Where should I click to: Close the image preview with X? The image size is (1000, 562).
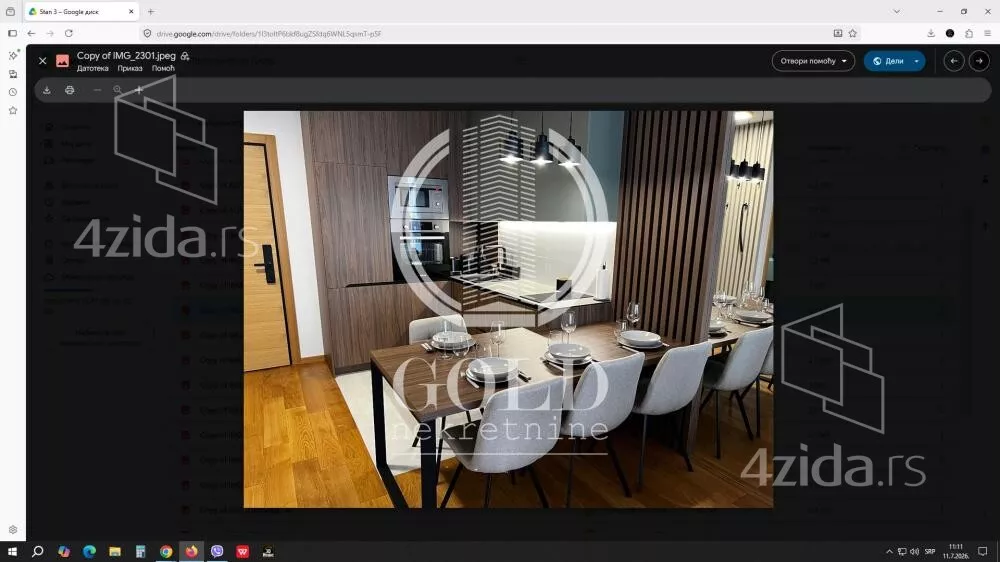42,61
